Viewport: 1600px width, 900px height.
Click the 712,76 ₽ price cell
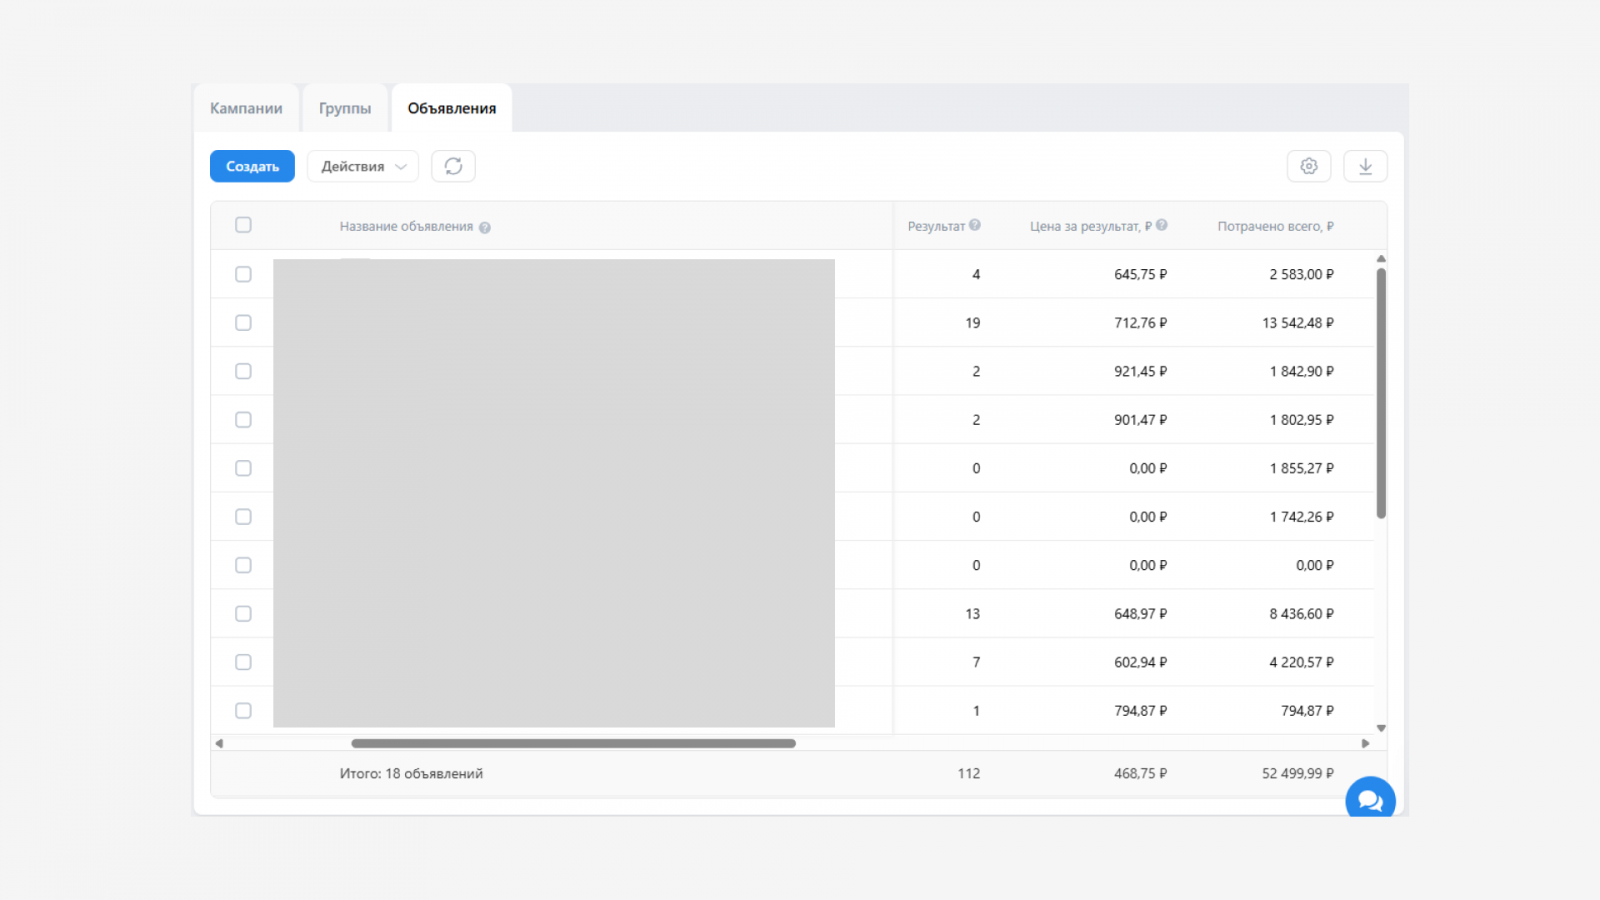1140,323
